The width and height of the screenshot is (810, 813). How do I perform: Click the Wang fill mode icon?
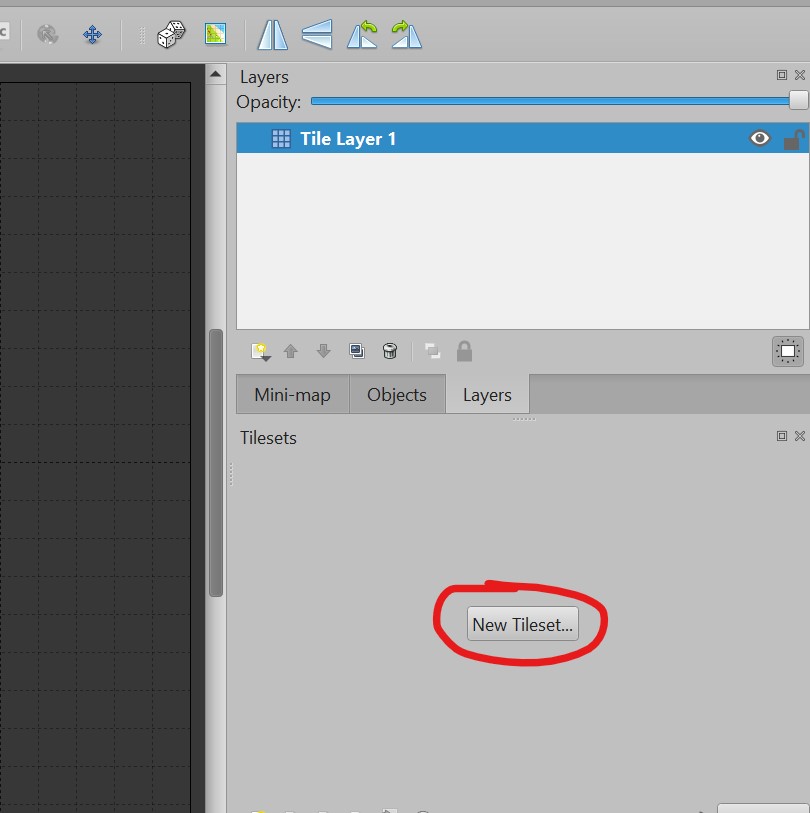(216, 35)
